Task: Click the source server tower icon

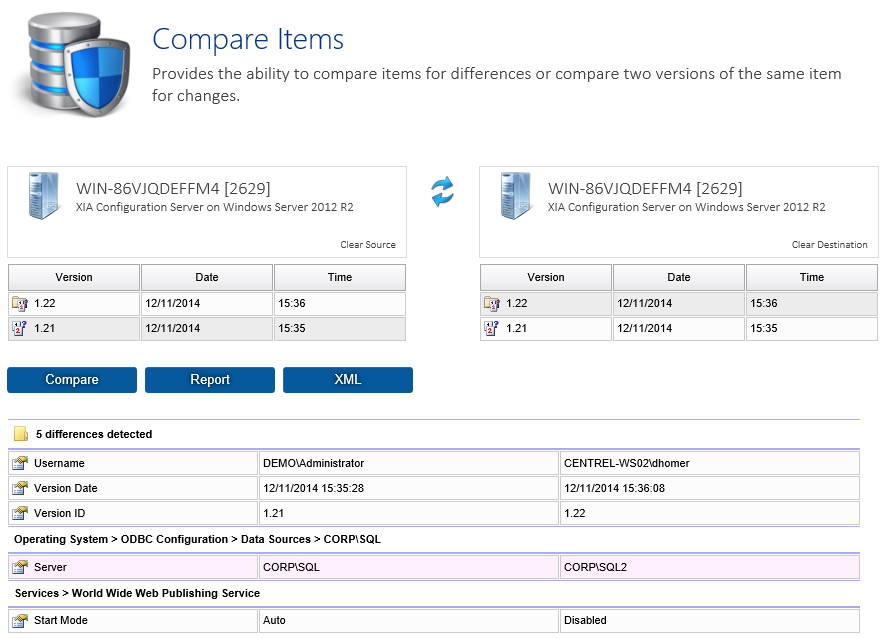Action: pyautogui.click(x=43, y=196)
